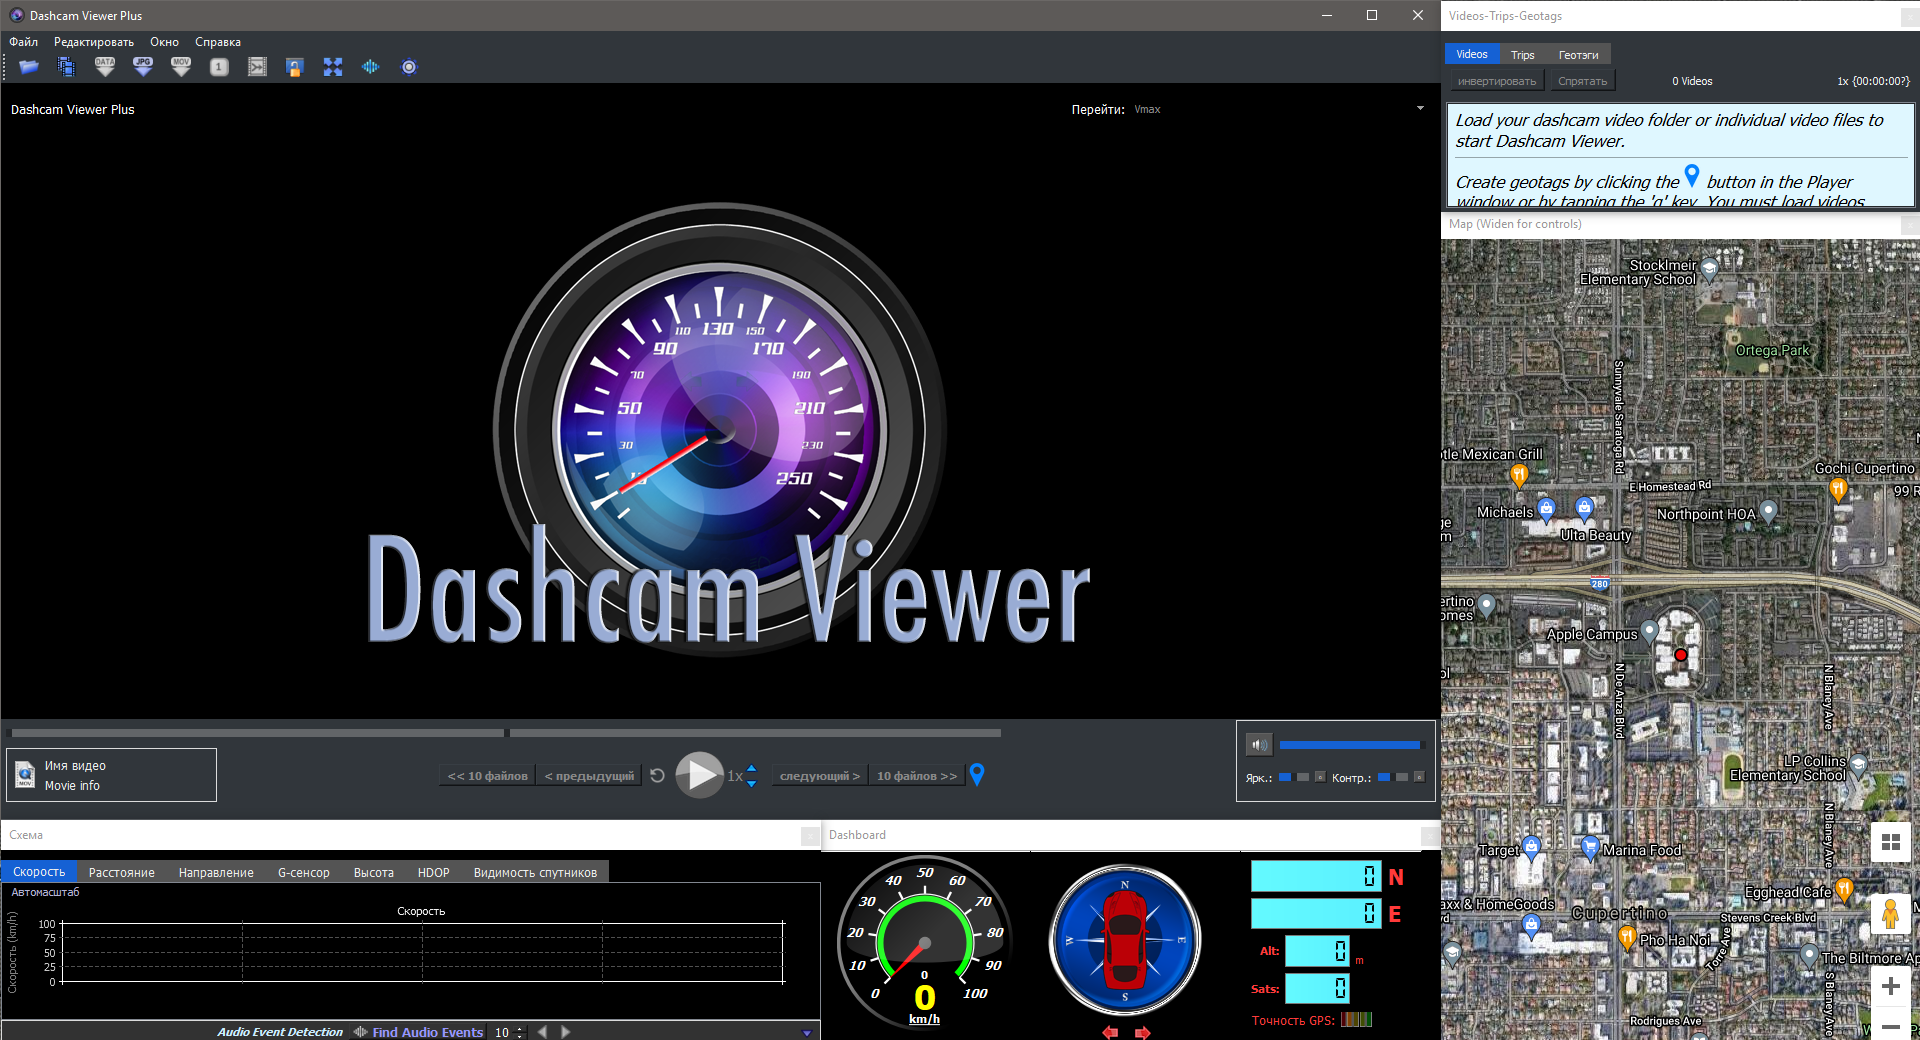Click the < предыдущий button

589,776
